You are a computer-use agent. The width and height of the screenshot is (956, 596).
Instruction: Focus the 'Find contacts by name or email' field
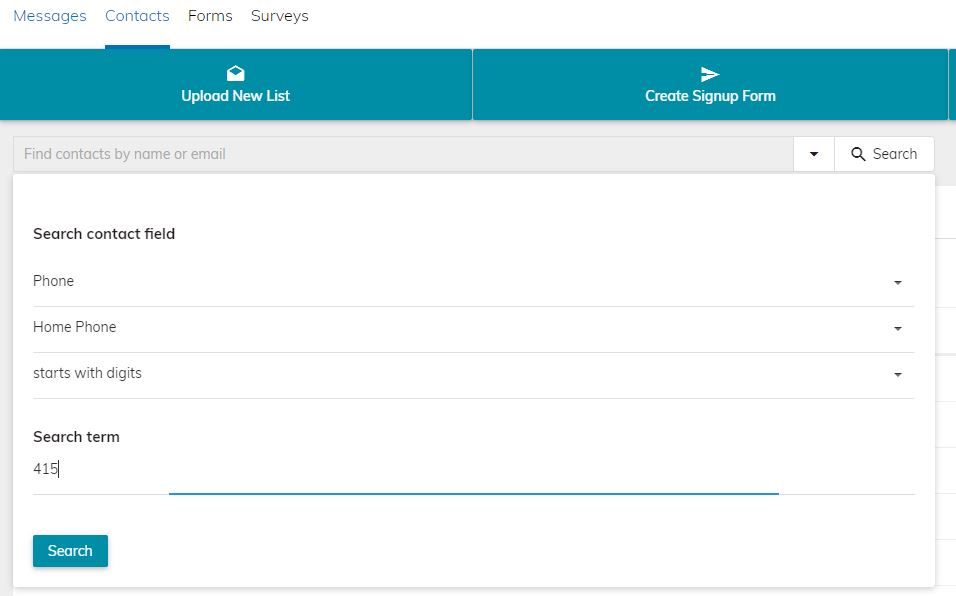403,154
